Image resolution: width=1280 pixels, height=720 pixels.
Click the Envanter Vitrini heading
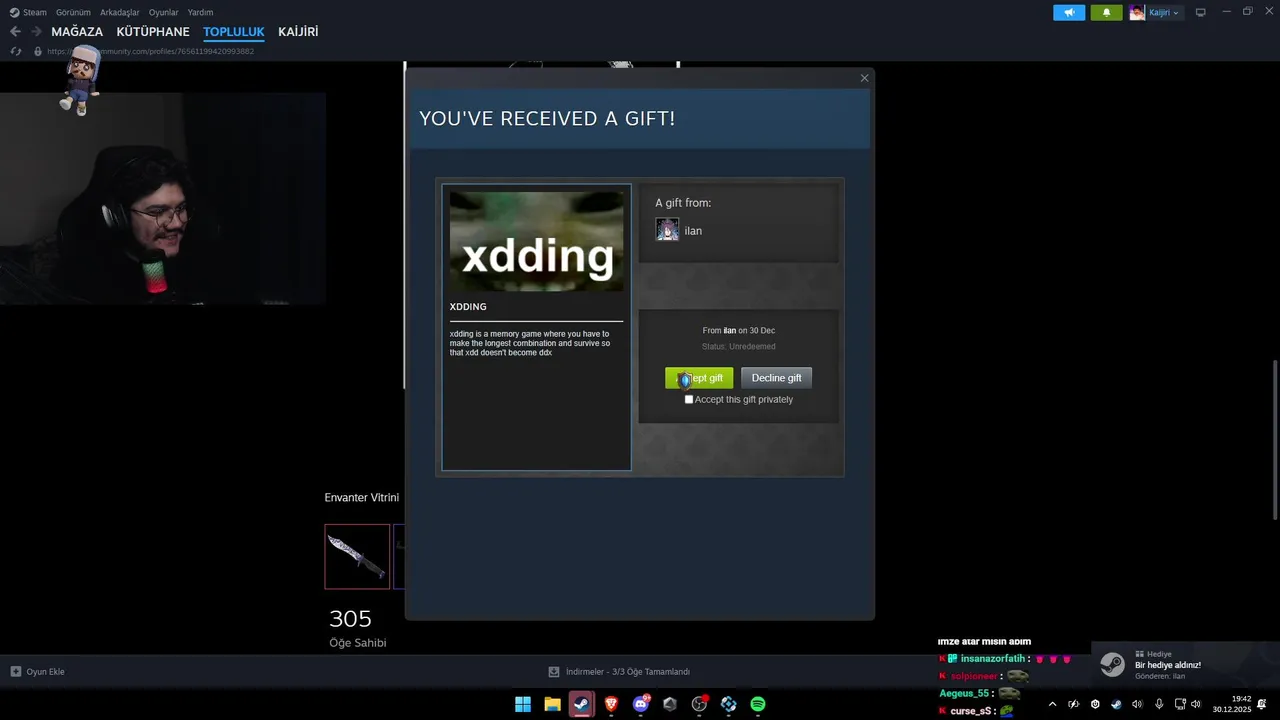[x=361, y=497]
